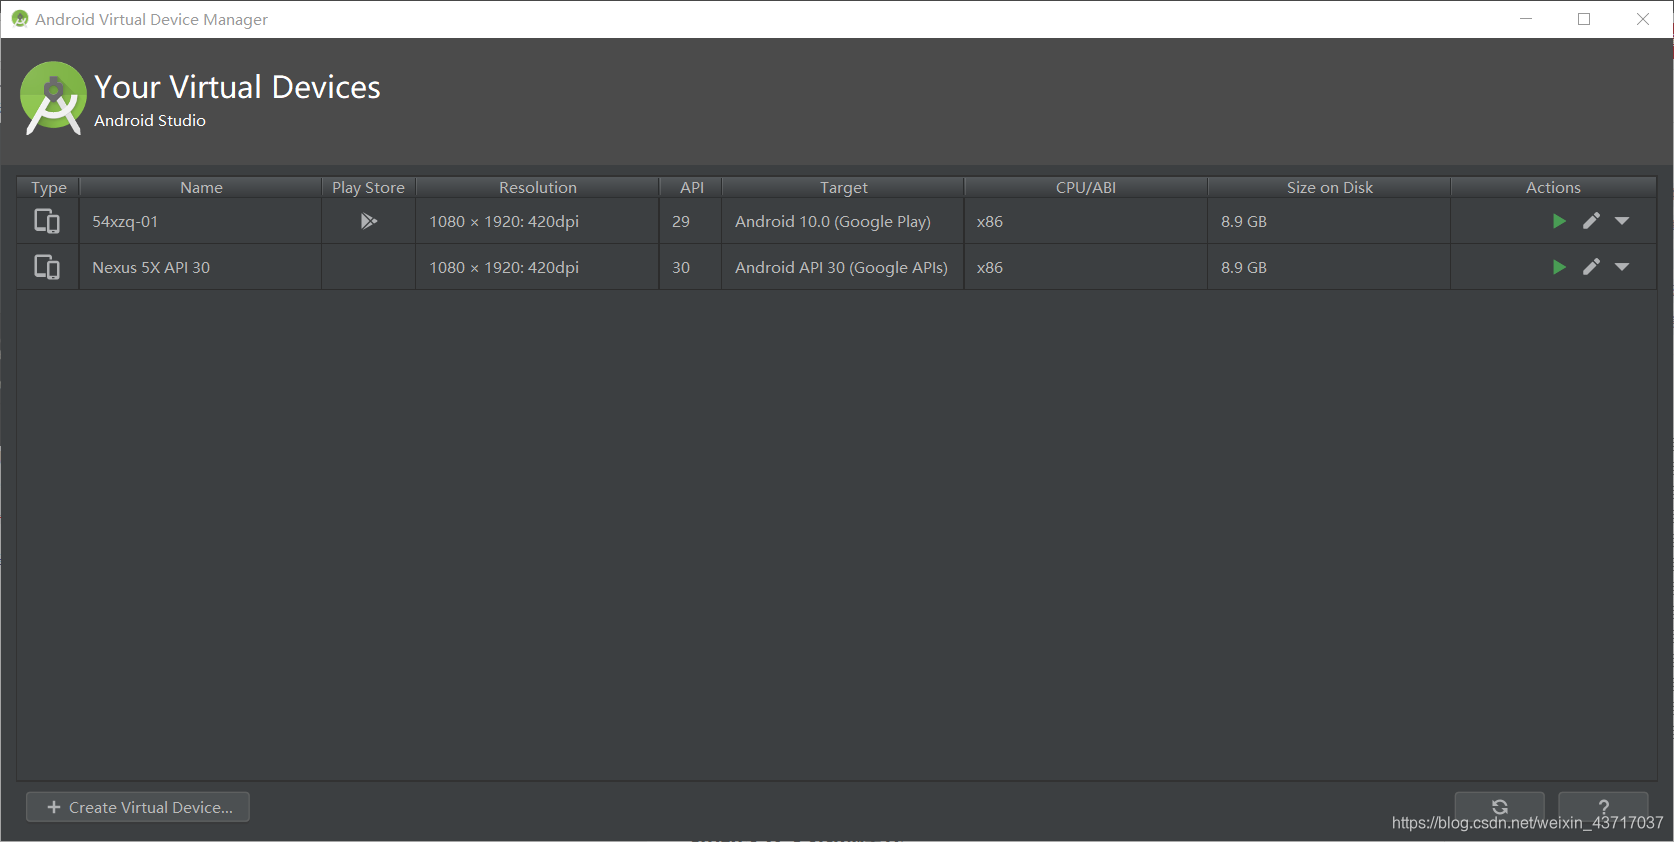1674x842 pixels.
Task: Launch the 54xzq-01 virtual device
Action: coord(1559,221)
